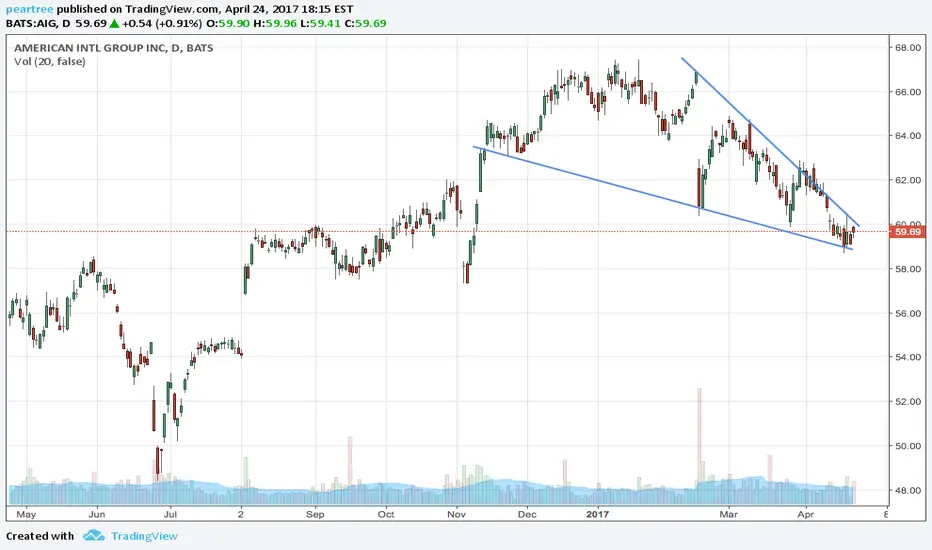This screenshot has width=932, height=550.
Task: Select the 48.00 price axis label
Action: tap(908, 491)
